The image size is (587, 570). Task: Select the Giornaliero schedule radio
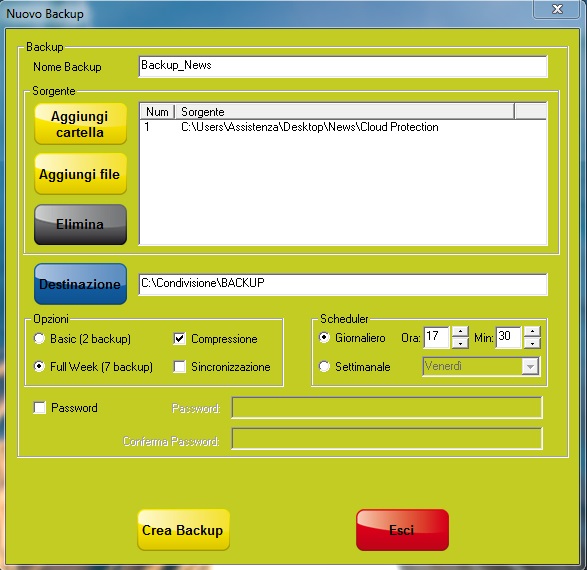point(324,338)
